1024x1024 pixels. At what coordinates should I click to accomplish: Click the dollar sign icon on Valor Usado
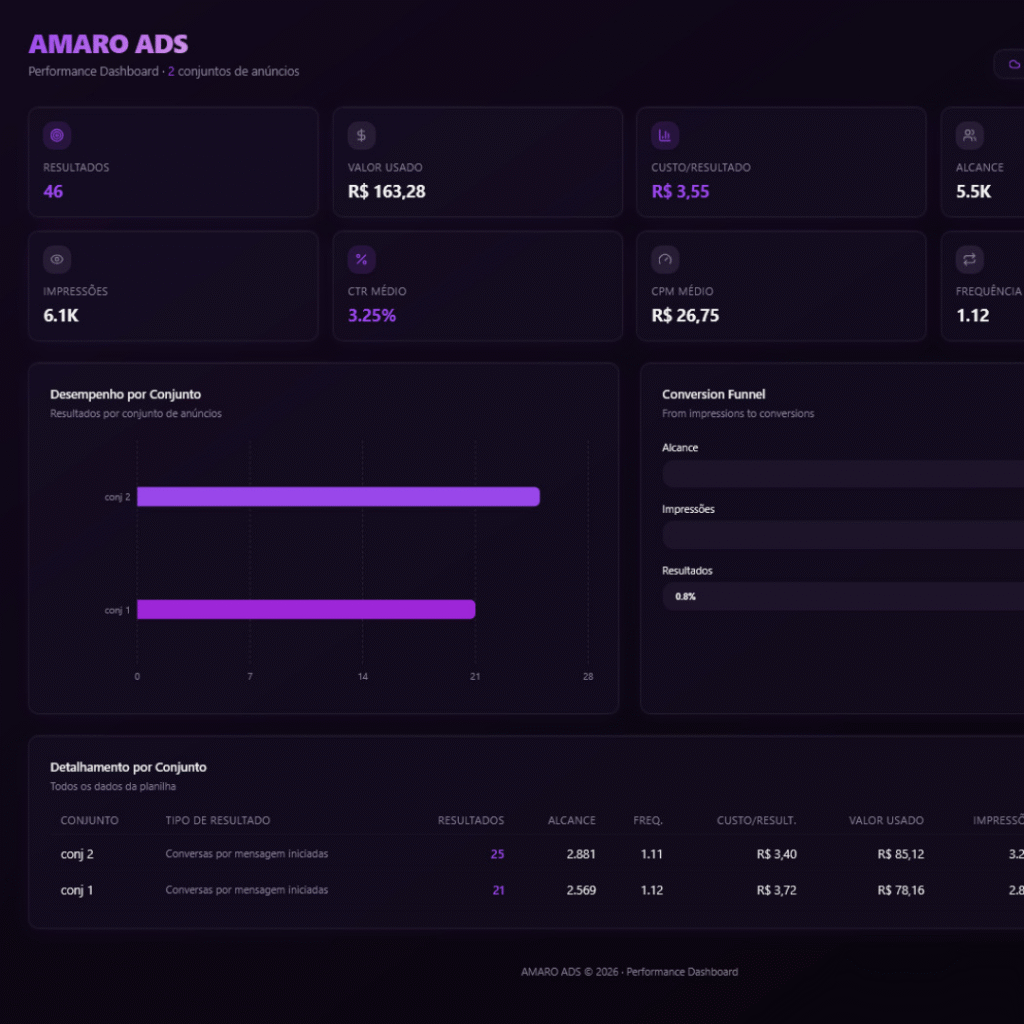pyautogui.click(x=361, y=136)
